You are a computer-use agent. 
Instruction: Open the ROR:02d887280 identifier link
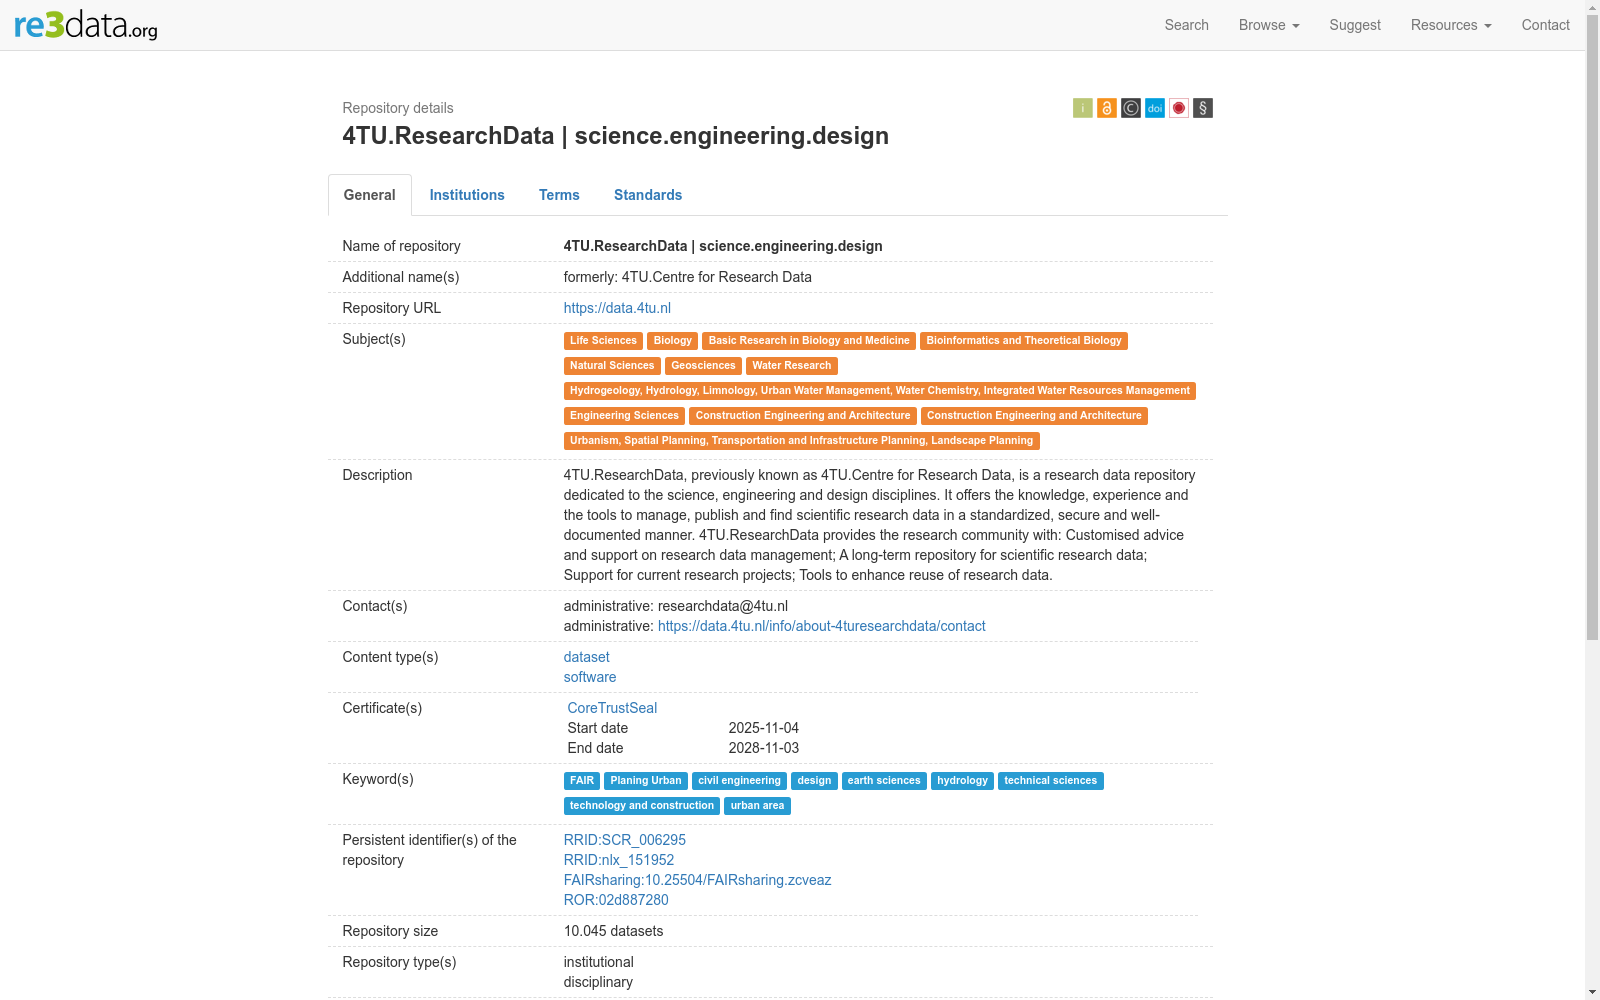point(616,900)
